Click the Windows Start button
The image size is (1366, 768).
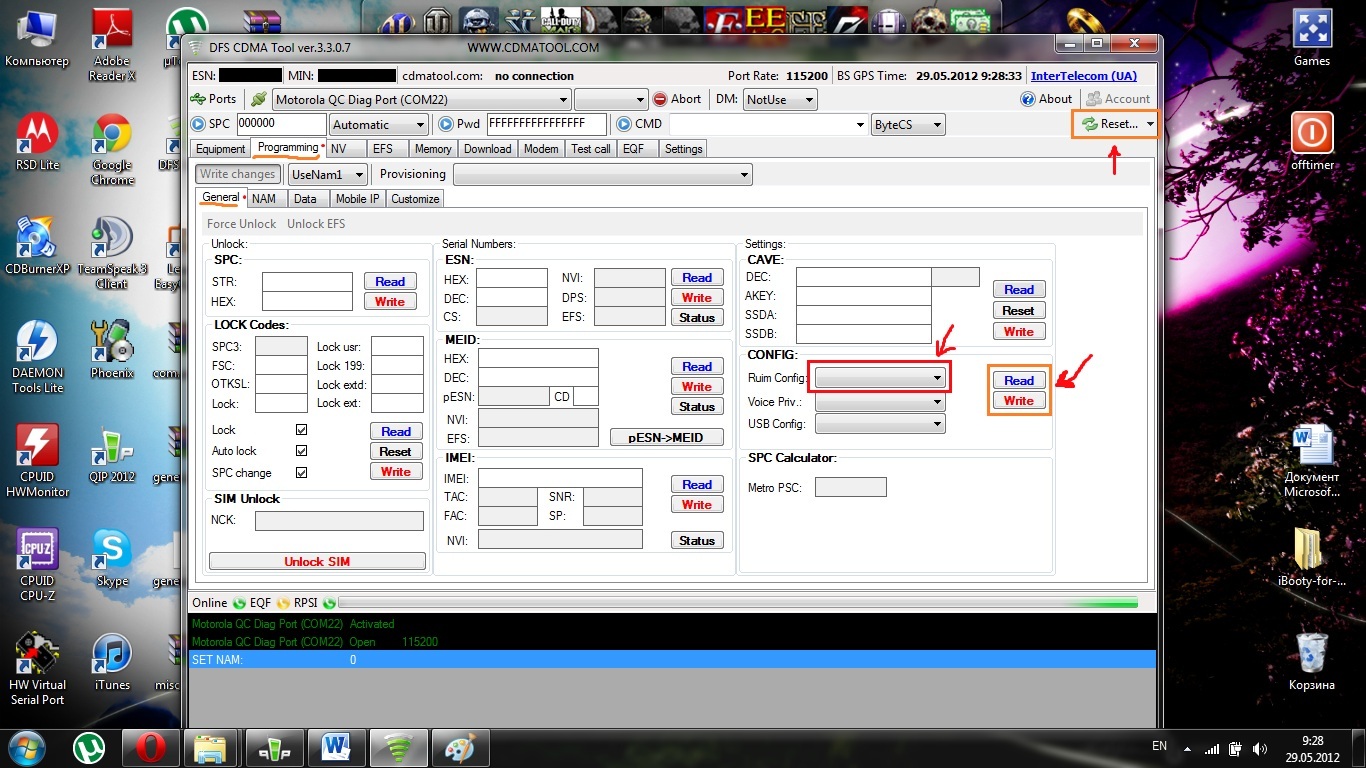(x=27, y=747)
